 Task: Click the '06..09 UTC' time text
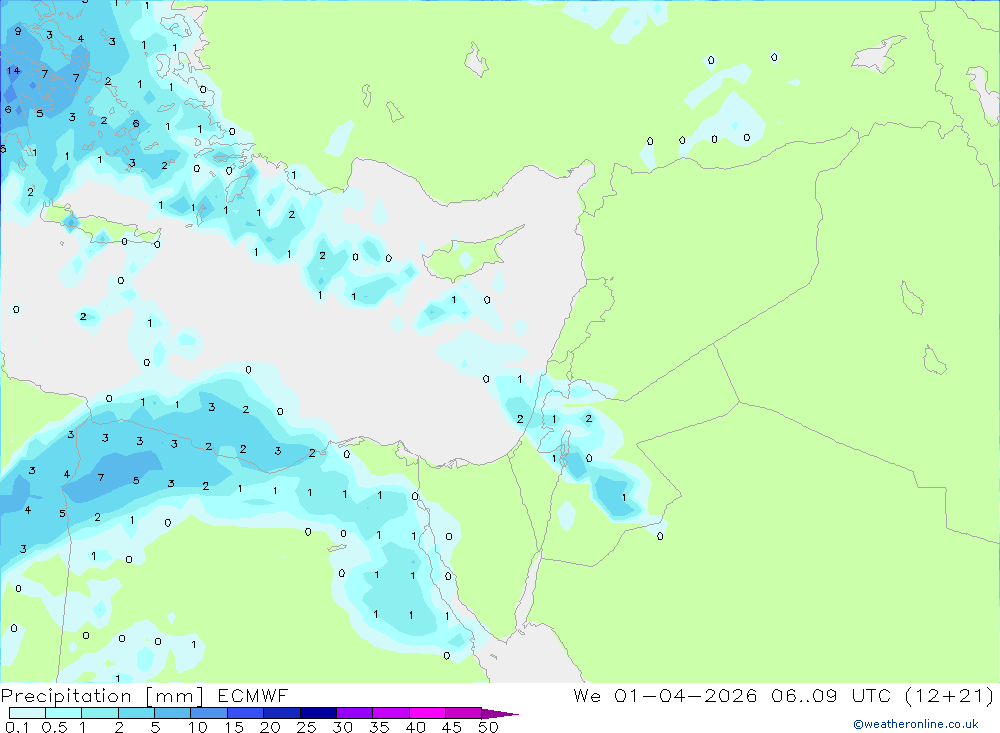tap(831, 696)
